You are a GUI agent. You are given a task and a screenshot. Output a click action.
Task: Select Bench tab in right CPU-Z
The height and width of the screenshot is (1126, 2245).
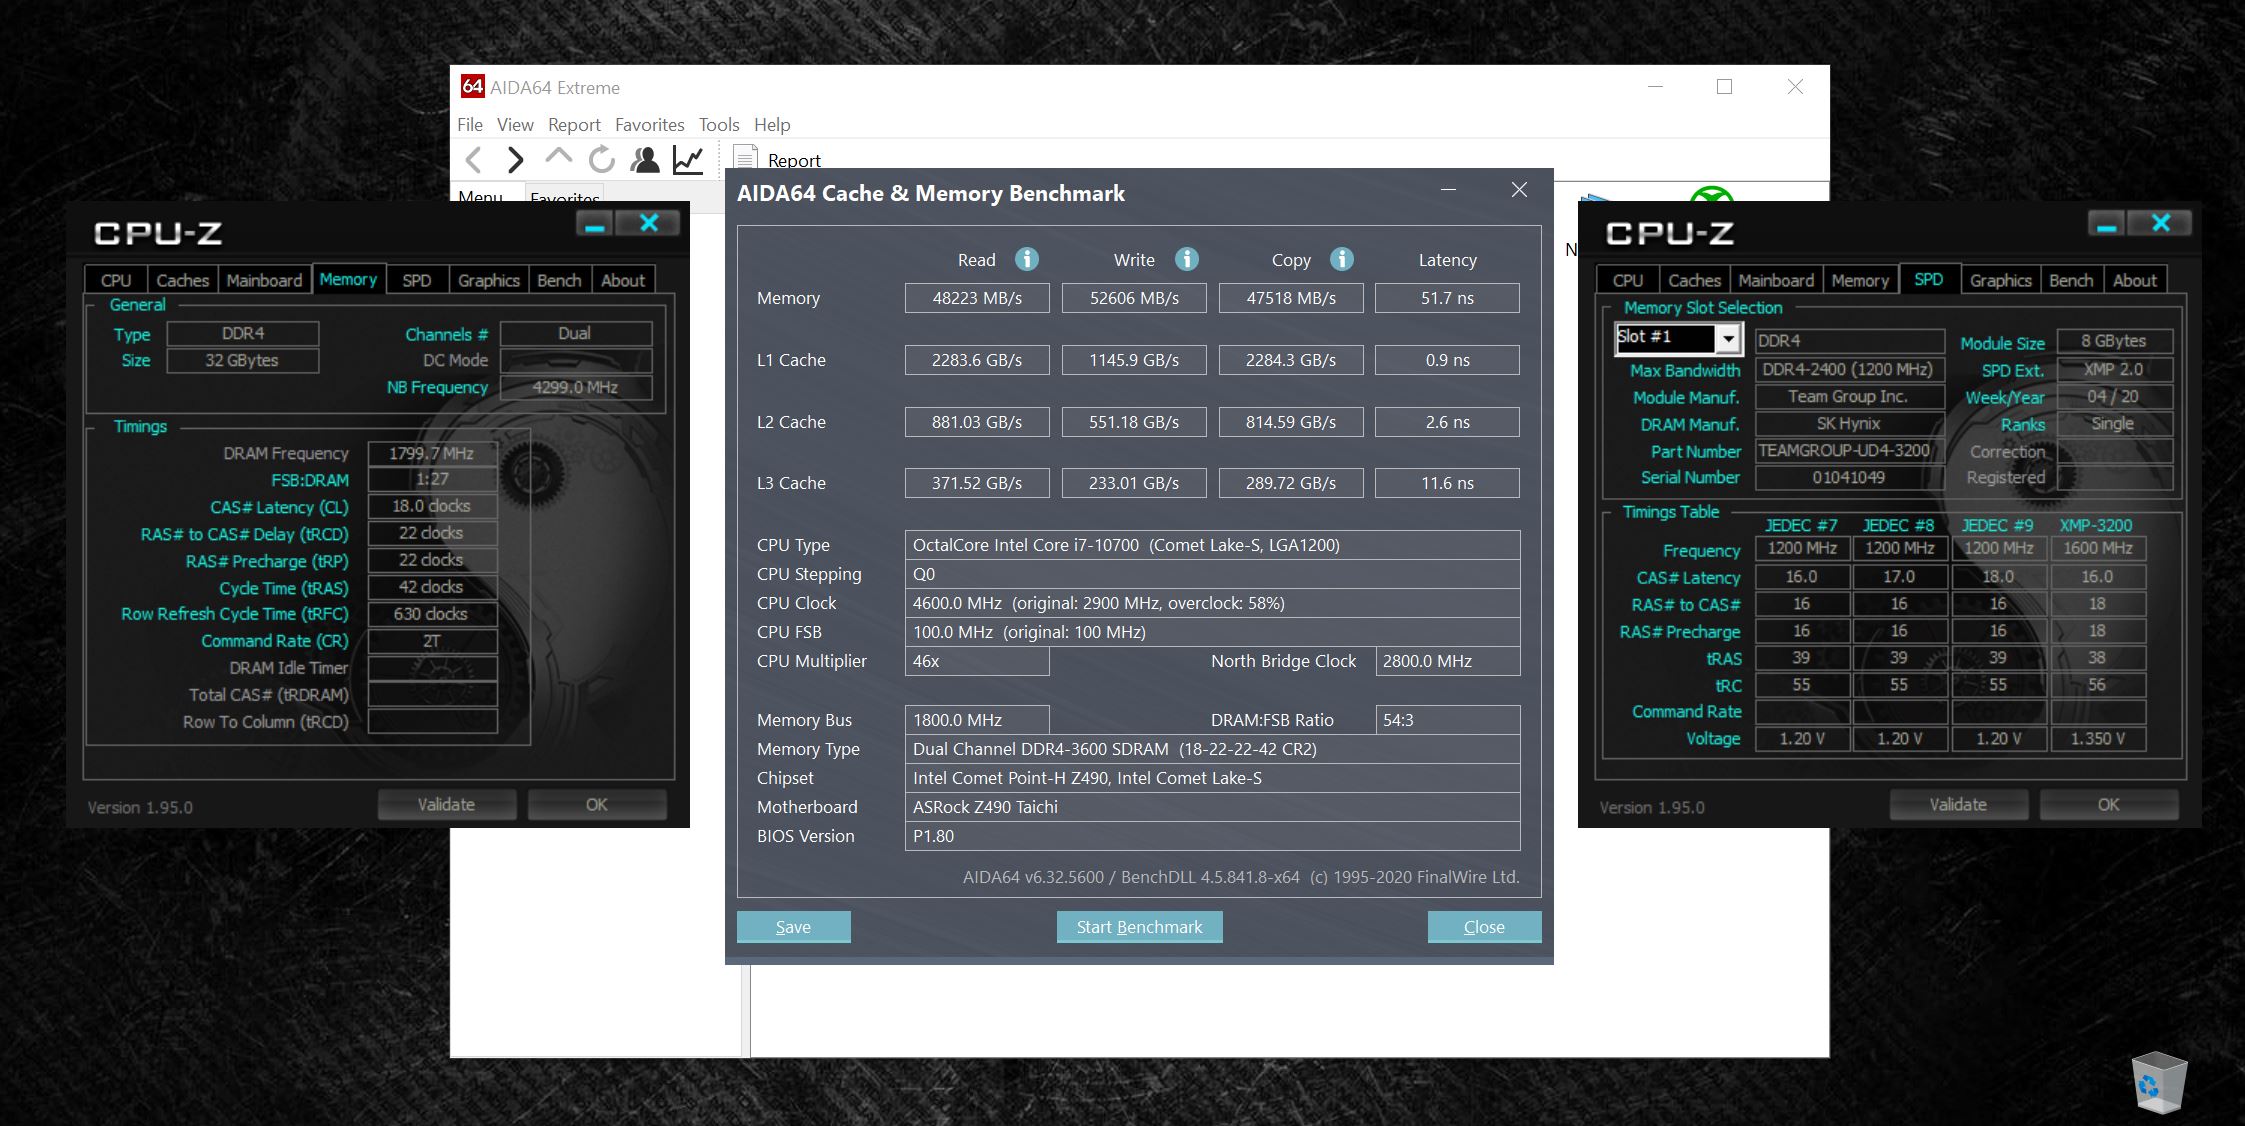tap(2071, 280)
